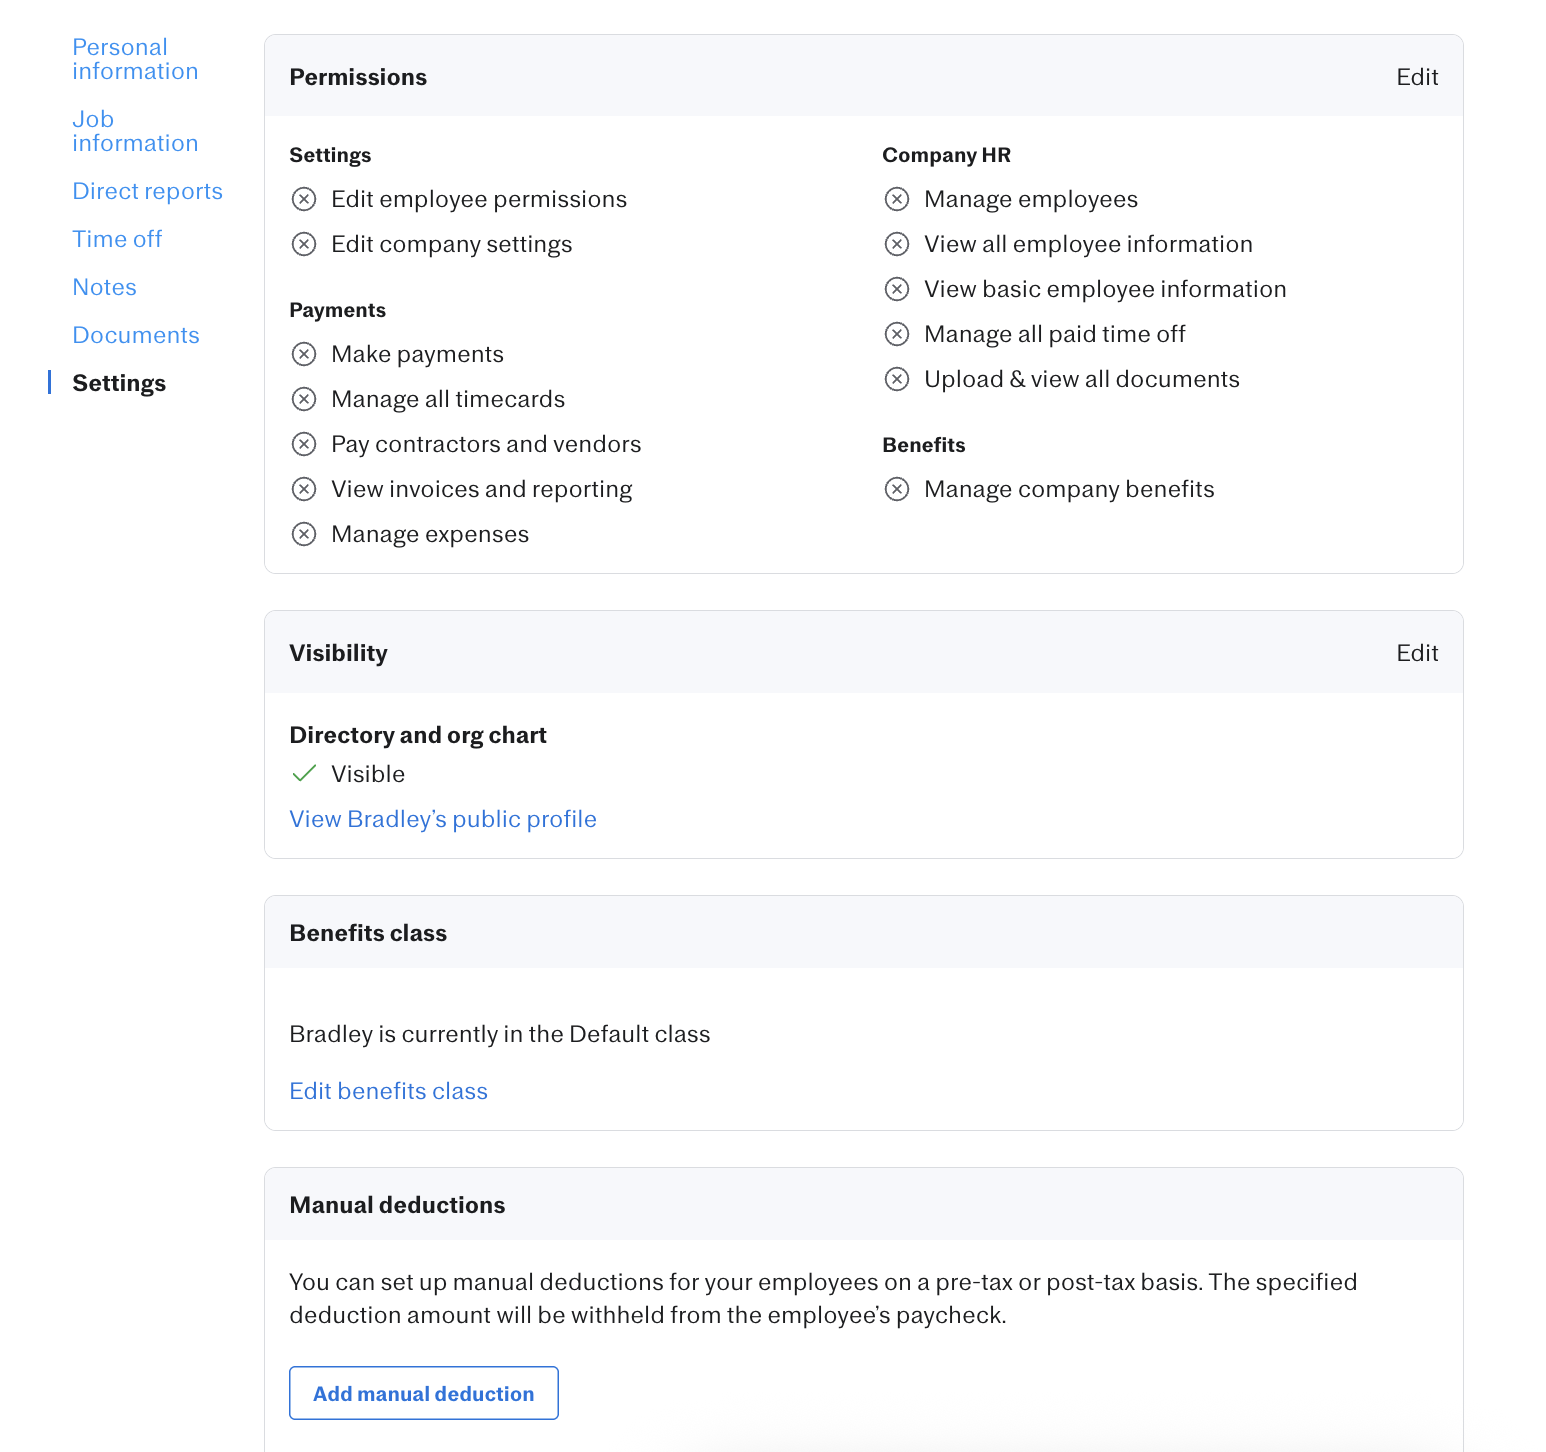This screenshot has width=1546, height=1452.
Task: Switch to the Time off section
Action: pos(117,239)
